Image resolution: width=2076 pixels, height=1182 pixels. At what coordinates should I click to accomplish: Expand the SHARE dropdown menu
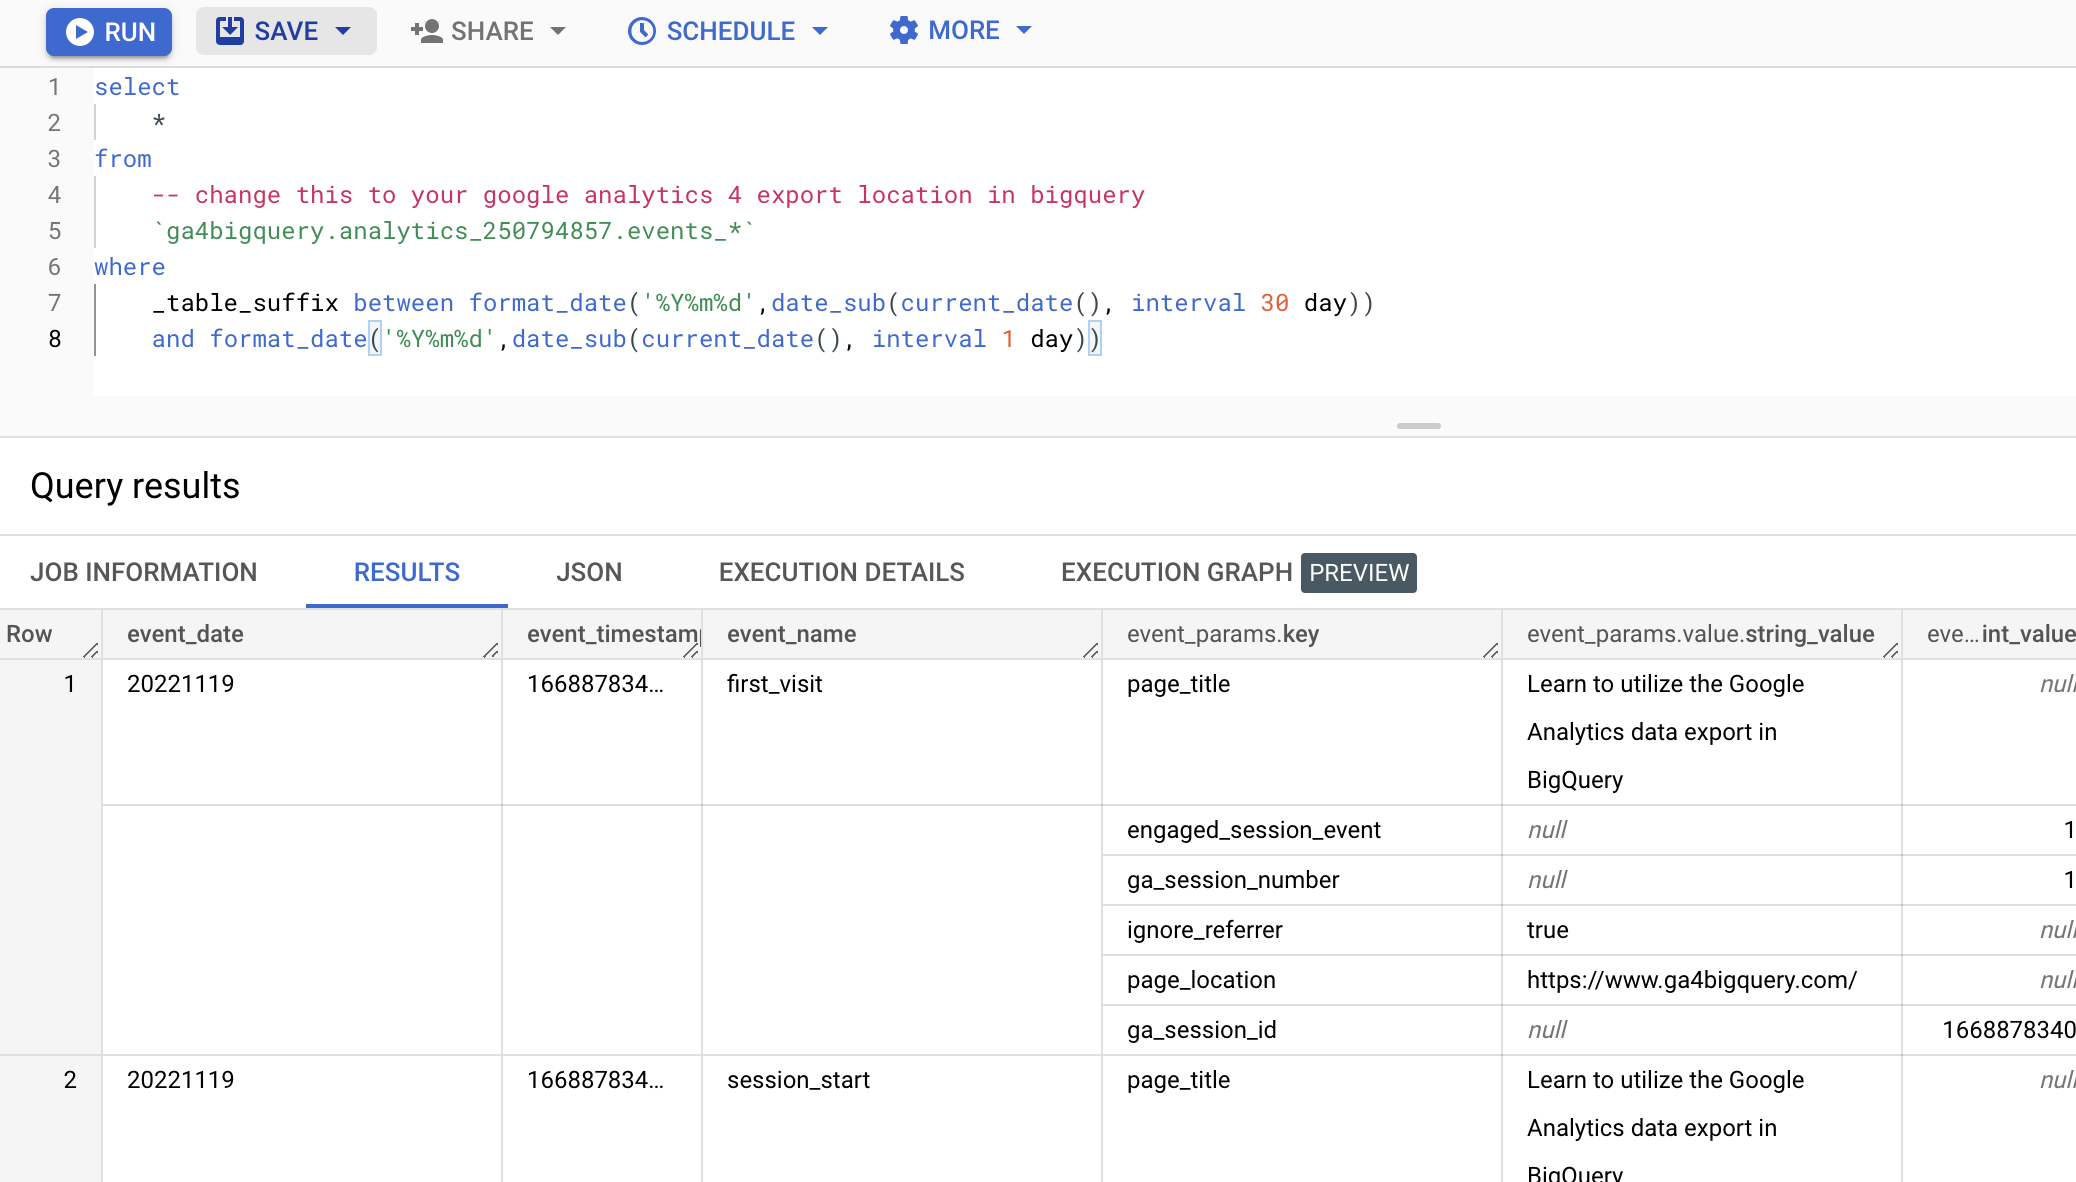[x=558, y=31]
